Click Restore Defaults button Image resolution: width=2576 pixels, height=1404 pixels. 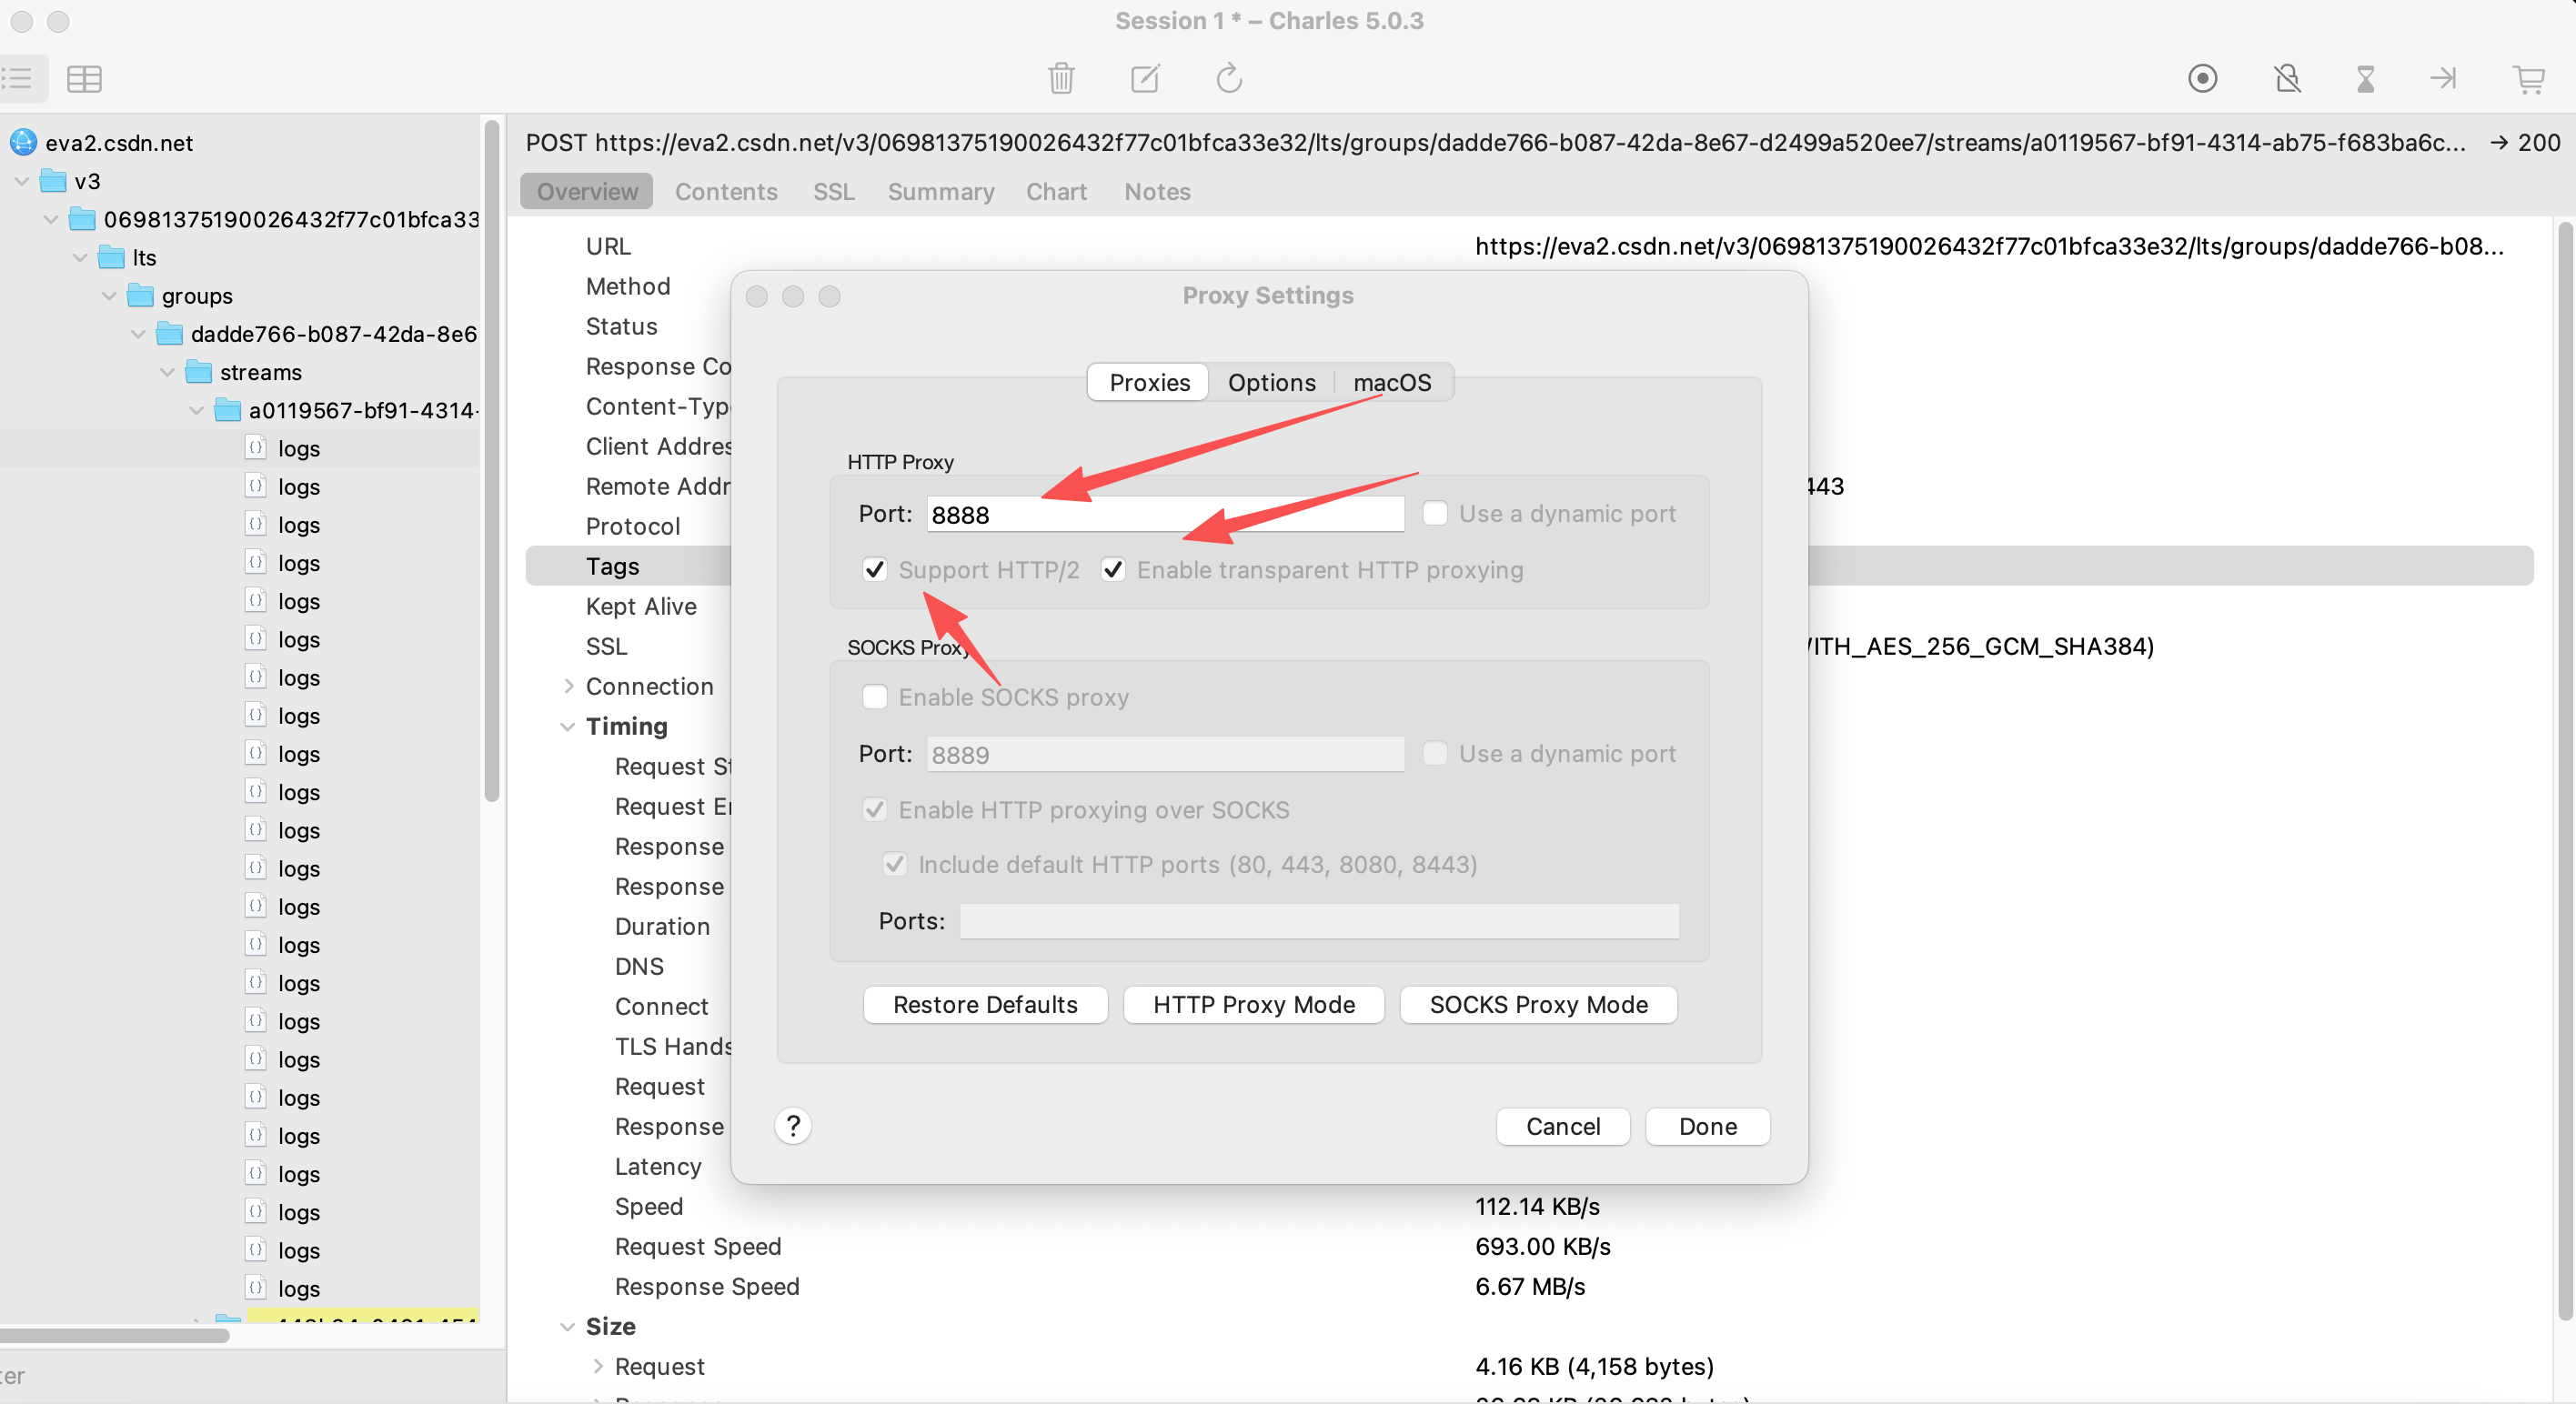click(x=985, y=1005)
